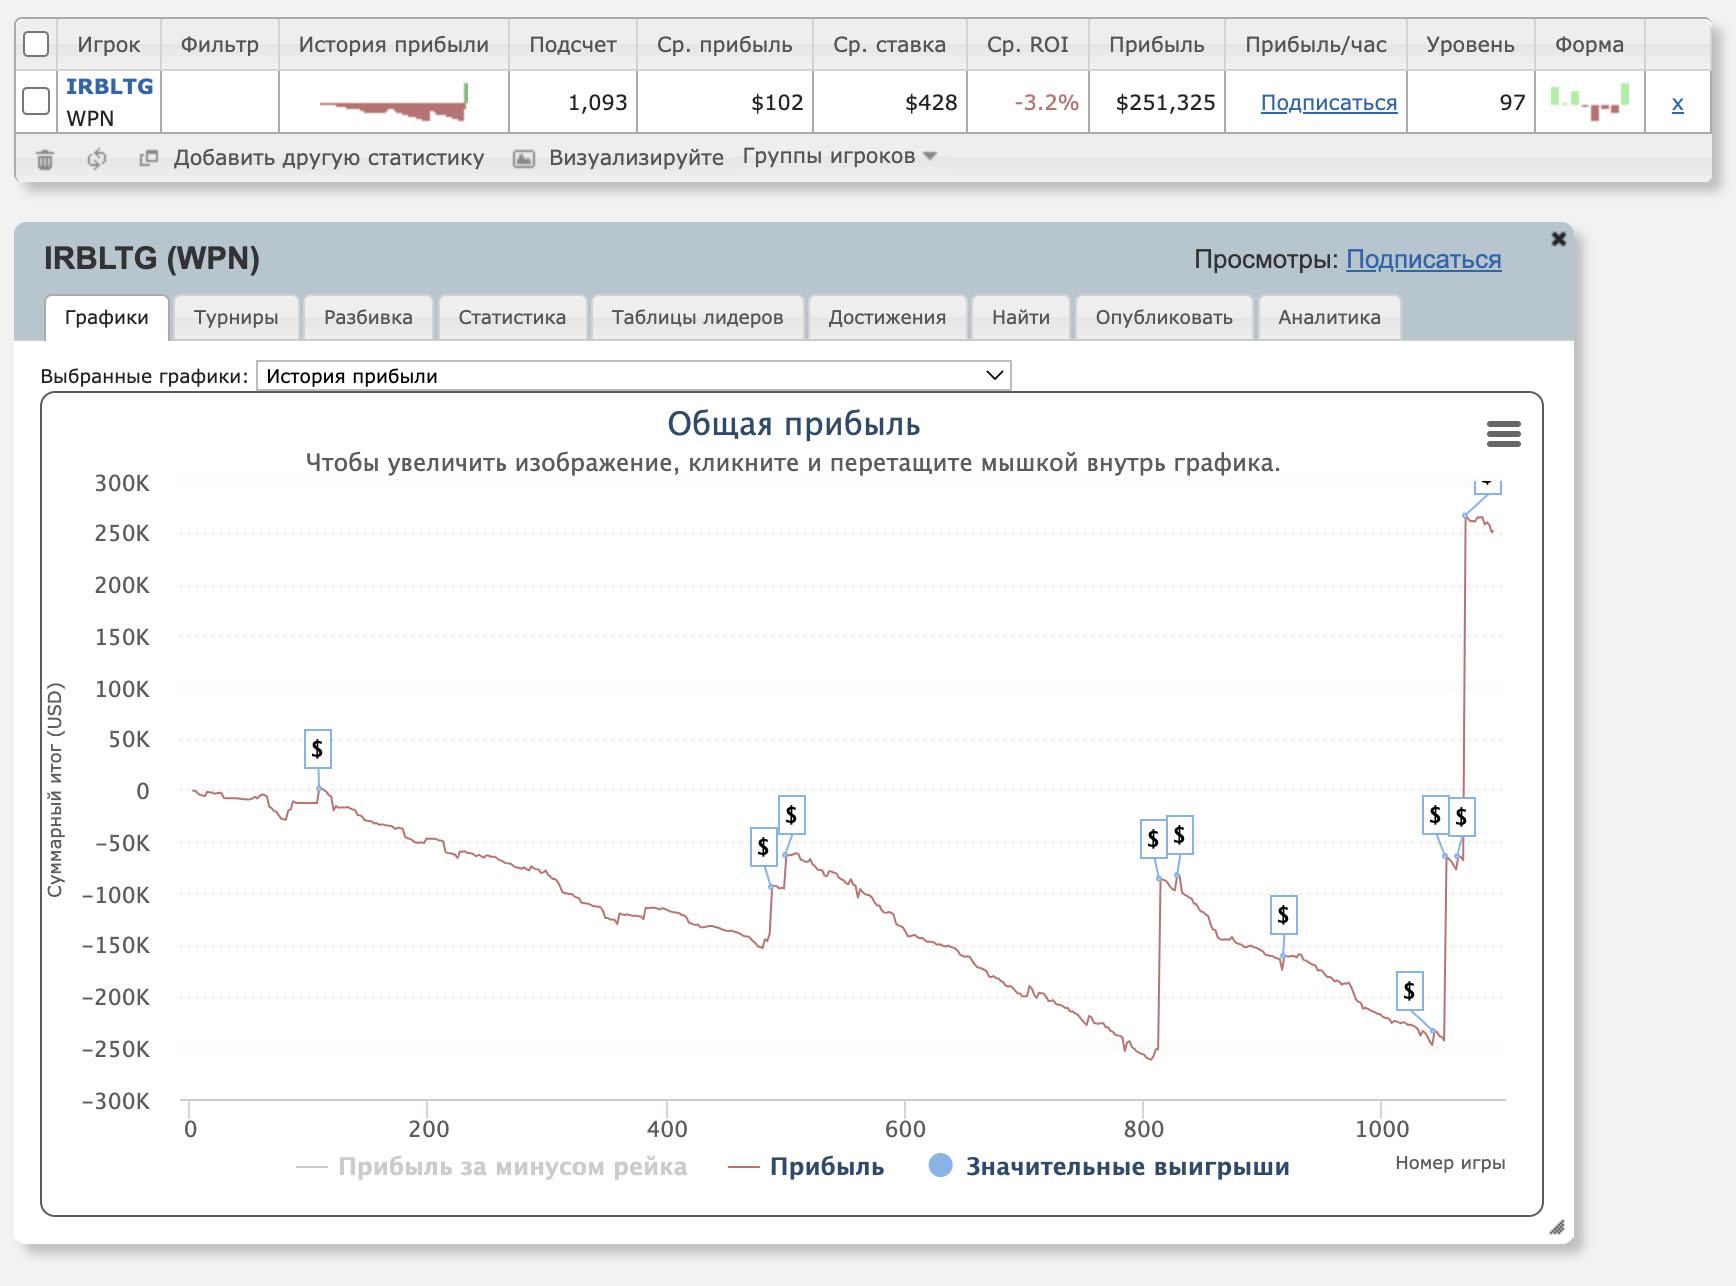Switch to the Турниры tab
Screen dimensions: 1736x1286
(x=236, y=318)
